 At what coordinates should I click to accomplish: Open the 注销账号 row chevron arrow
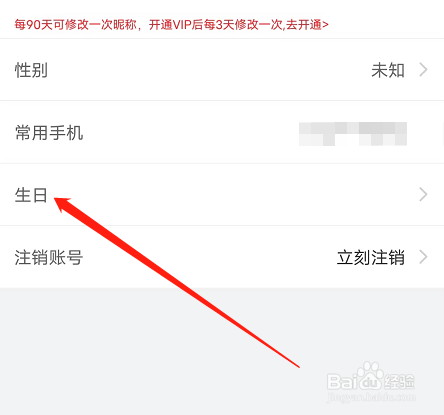[x=423, y=257]
